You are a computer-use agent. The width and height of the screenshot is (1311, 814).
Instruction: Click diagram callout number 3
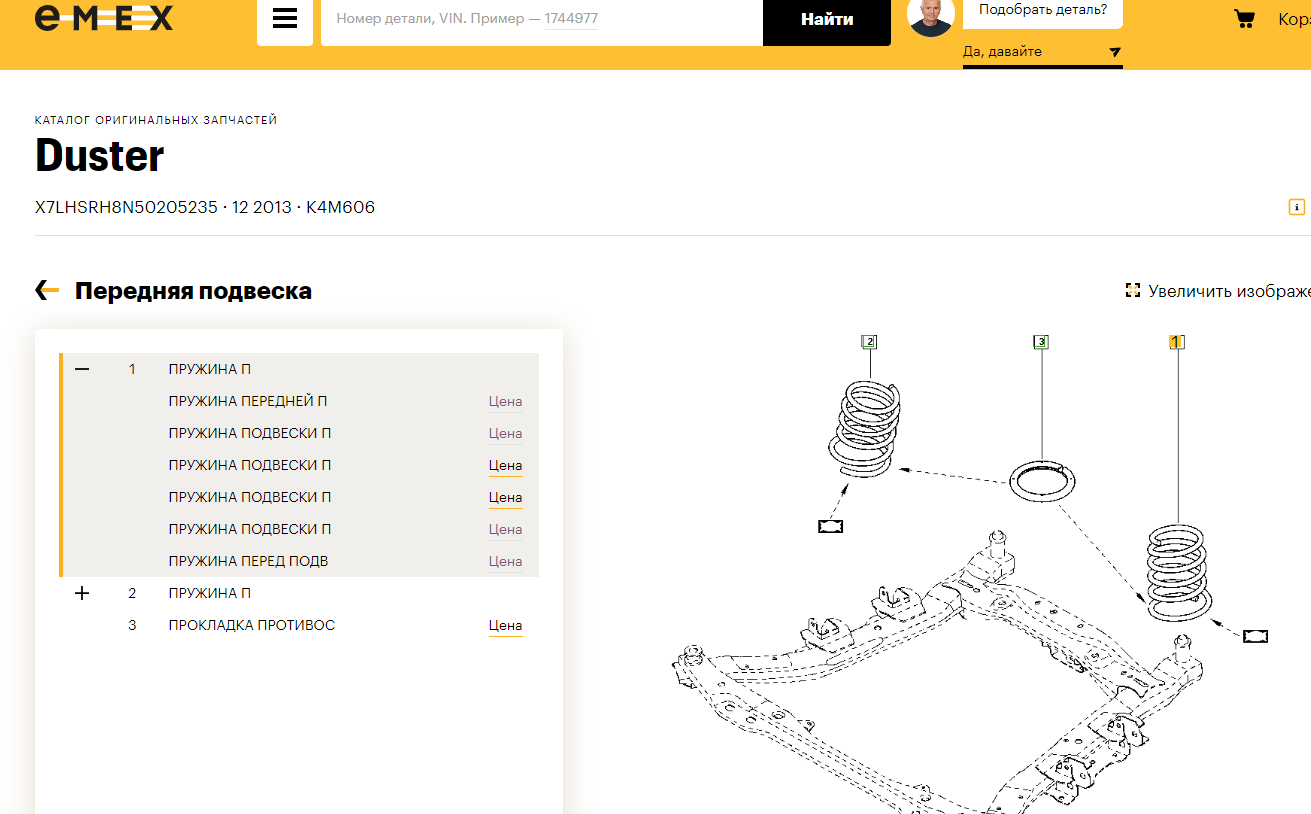[1041, 342]
